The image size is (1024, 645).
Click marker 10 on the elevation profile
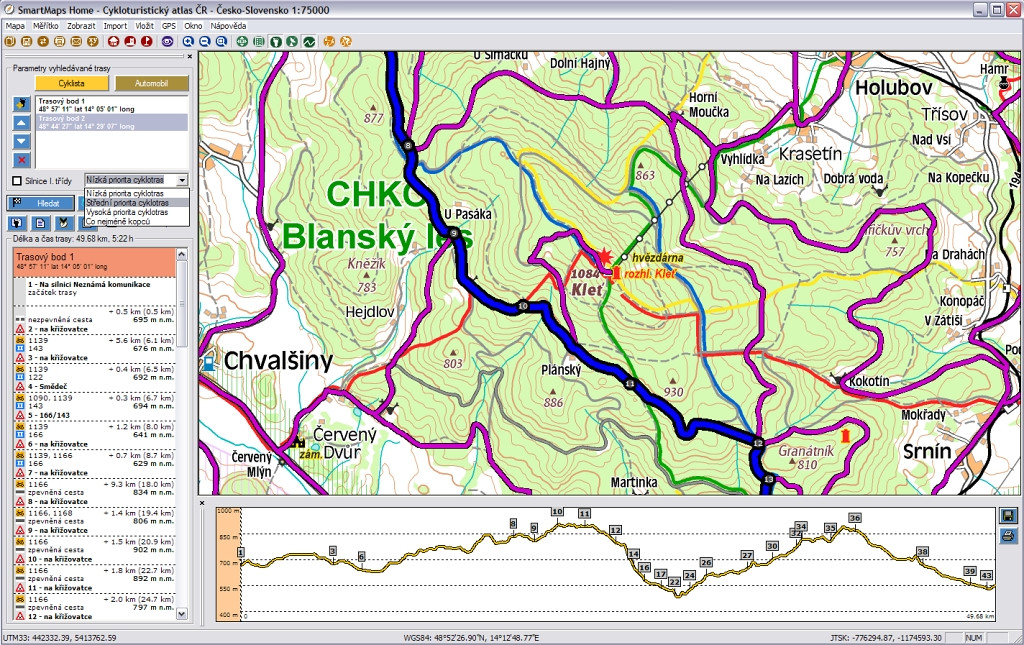pos(557,512)
